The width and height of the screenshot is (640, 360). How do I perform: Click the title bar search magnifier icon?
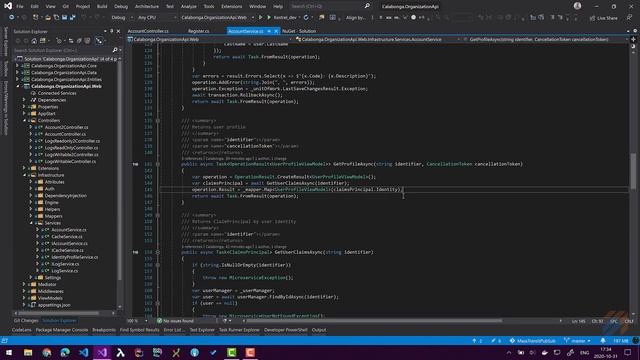pos(367,6)
